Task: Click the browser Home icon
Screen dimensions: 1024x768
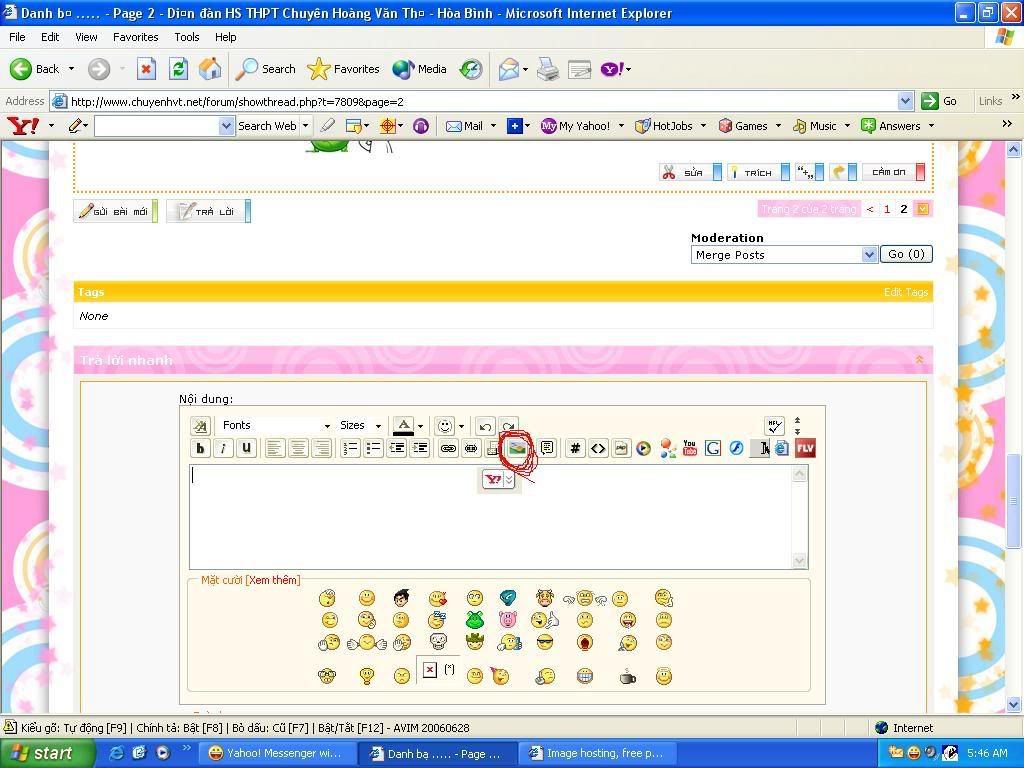Action: click(210, 69)
